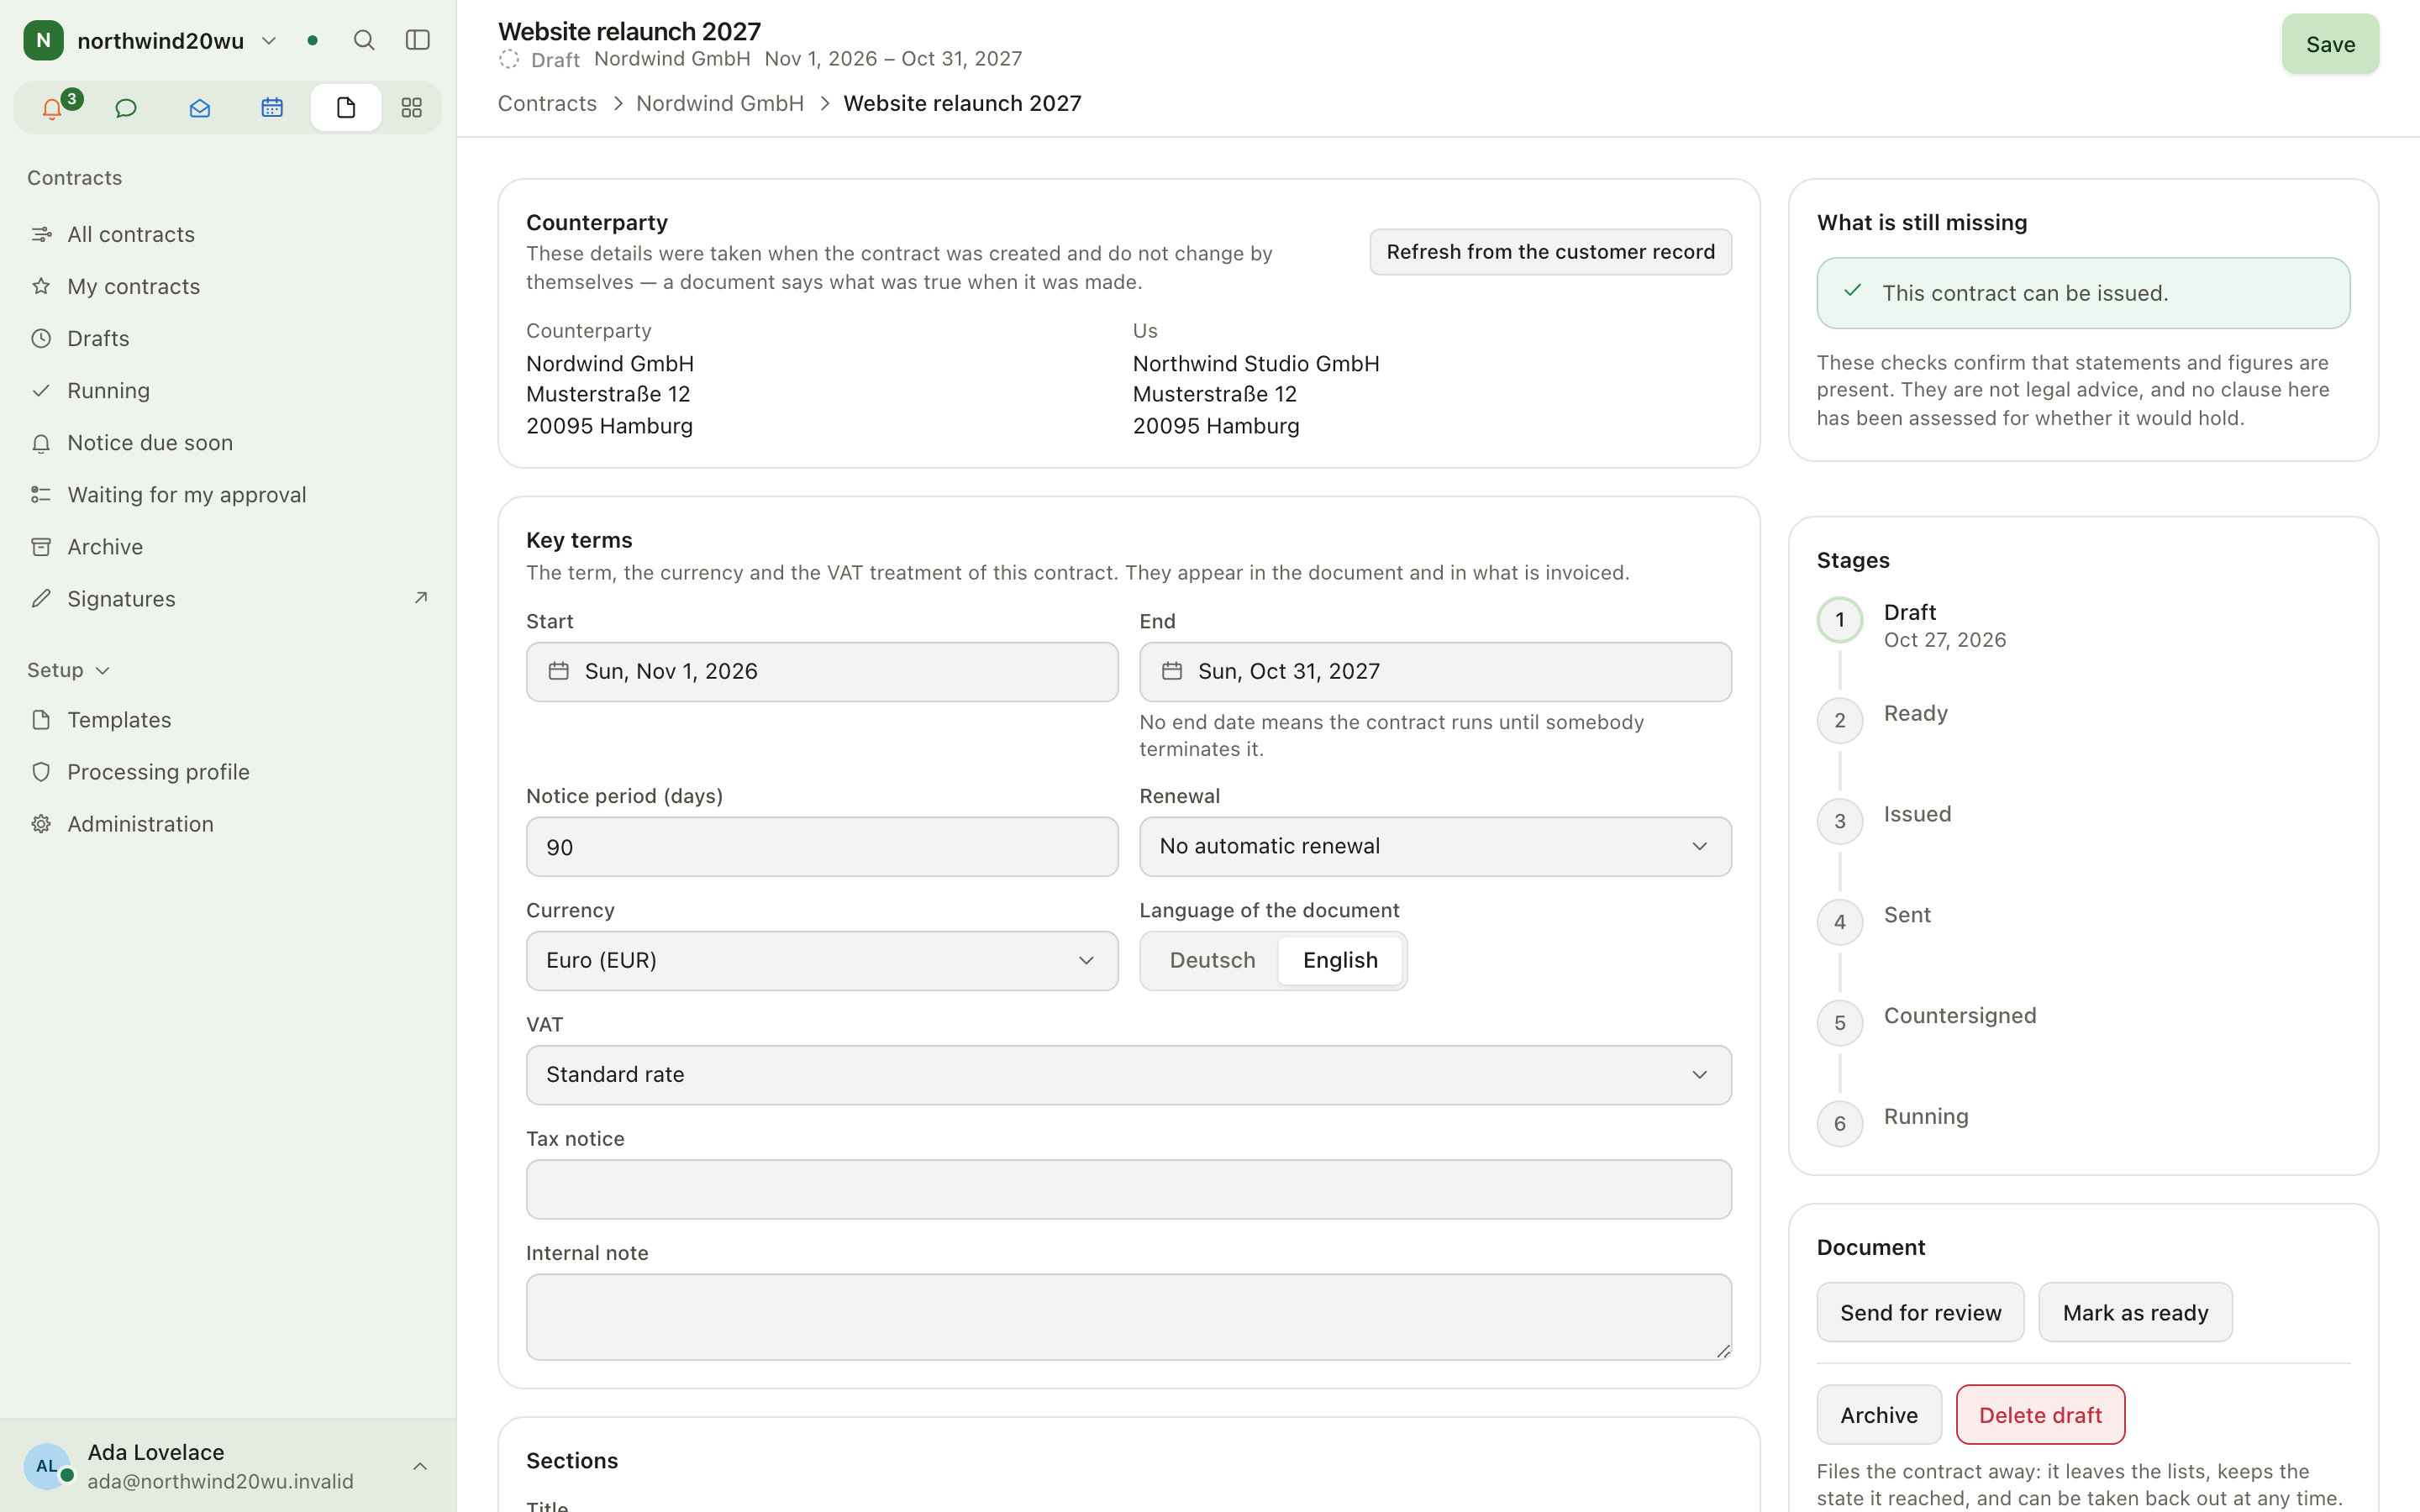Screen dimensions: 2420x1512
Task: Click the Delete draft button
Action: point(2040,1415)
